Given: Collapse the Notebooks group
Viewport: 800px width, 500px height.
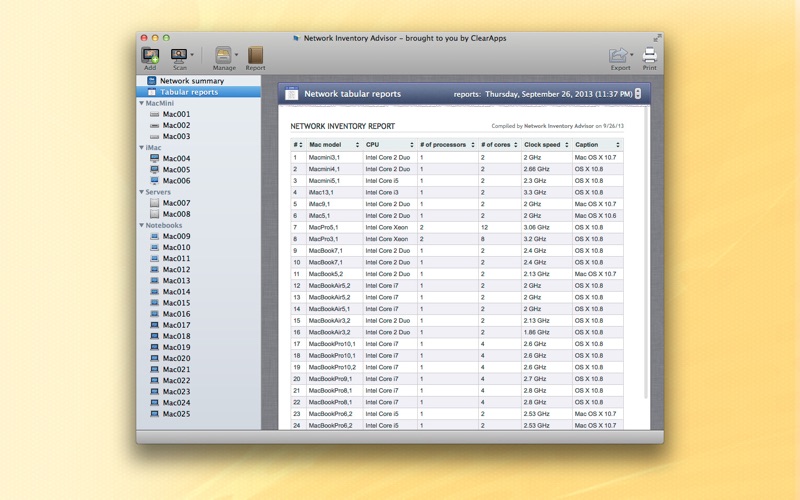Looking at the screenshot, I should pyautogui.click(x=141, y=225).
